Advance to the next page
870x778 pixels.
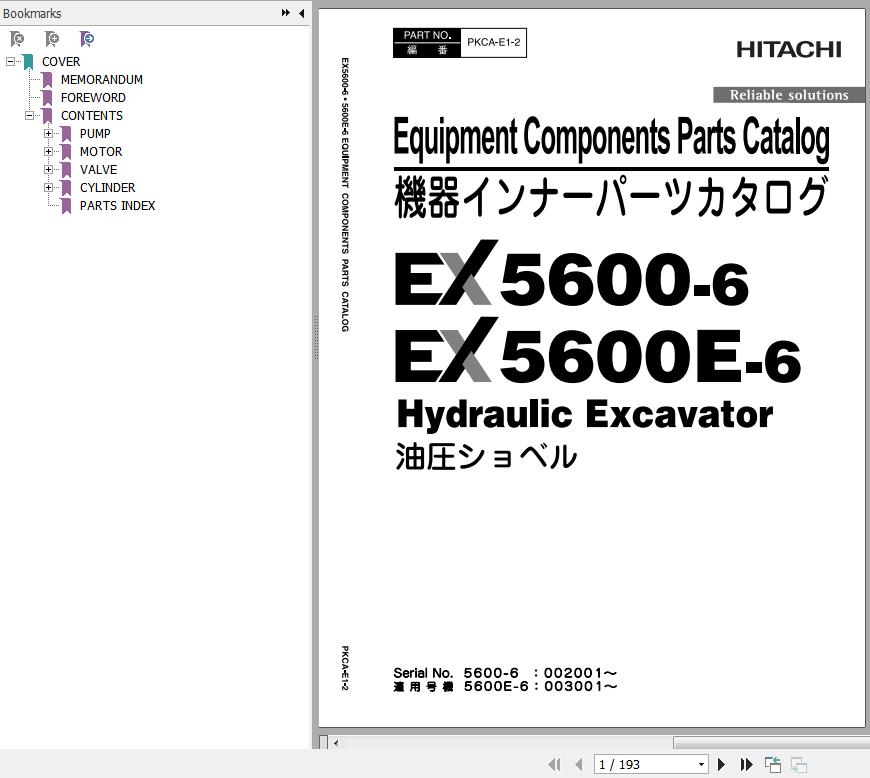pos(721,764)
